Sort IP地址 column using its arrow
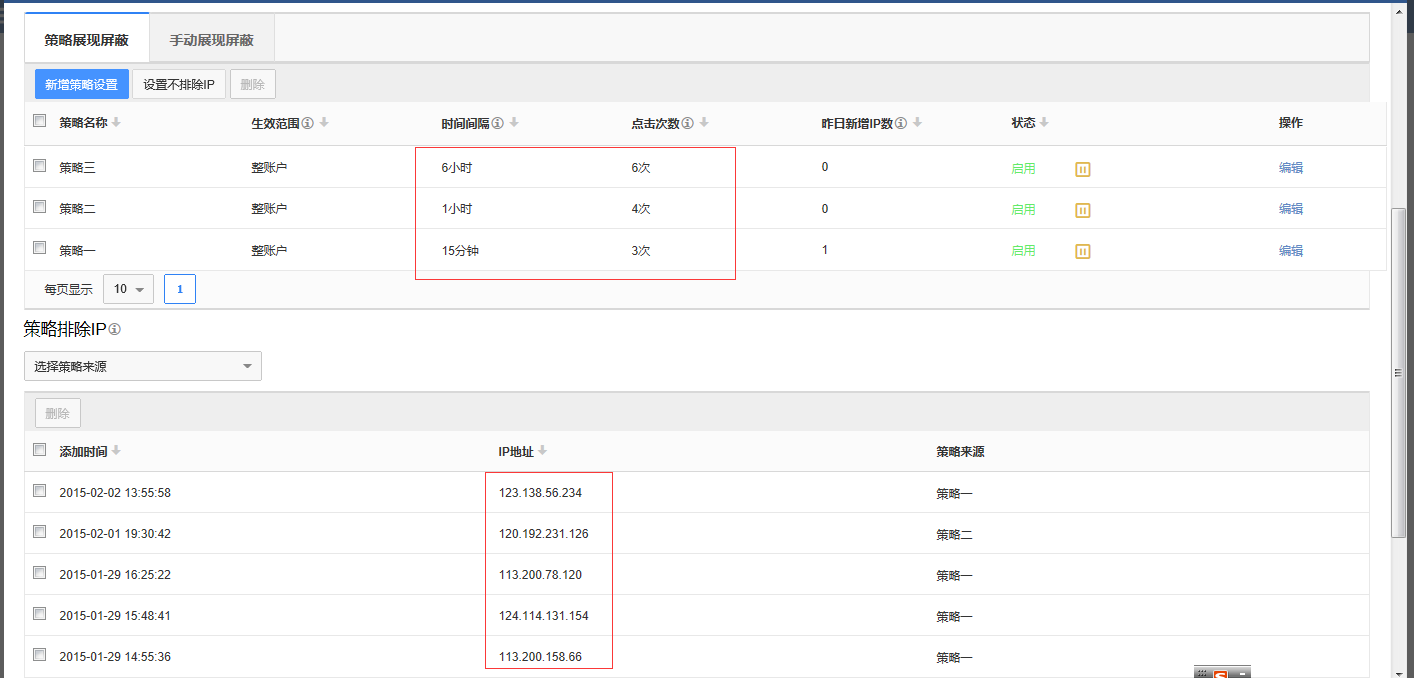The height and width of the screenshot is (678, 1414). [x=543, y=450]
